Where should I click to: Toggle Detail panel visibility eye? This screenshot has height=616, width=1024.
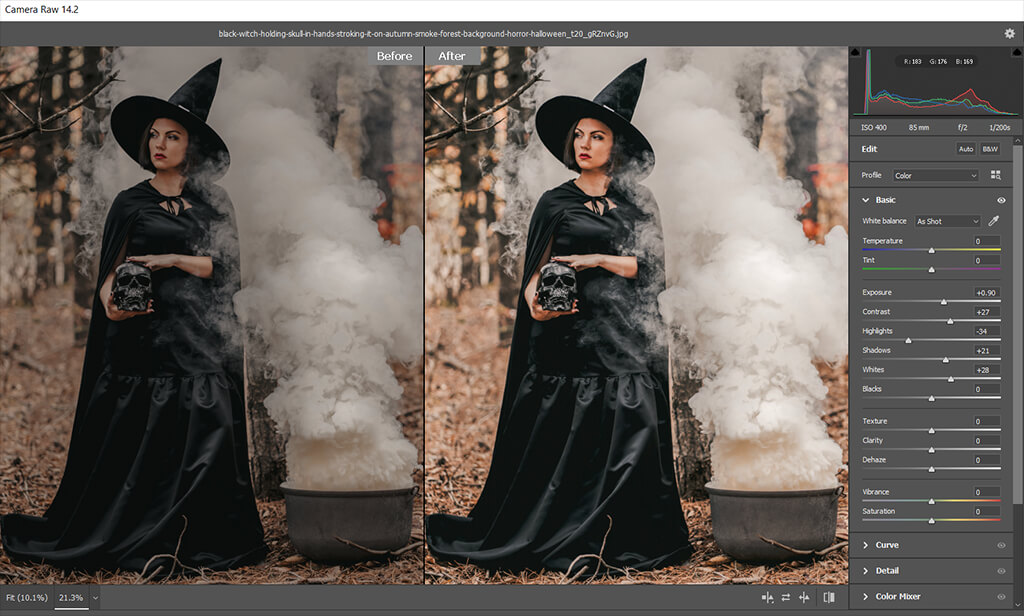coord(1001,571)
